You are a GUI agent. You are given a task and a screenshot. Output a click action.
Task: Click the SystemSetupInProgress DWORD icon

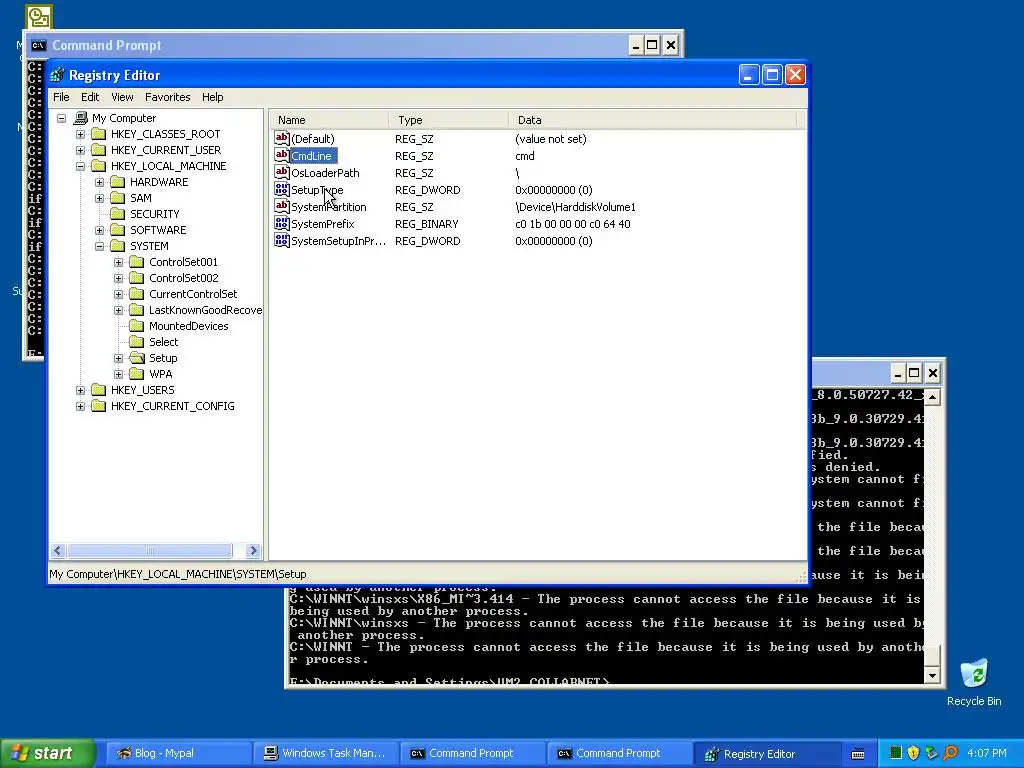(281, 240)
